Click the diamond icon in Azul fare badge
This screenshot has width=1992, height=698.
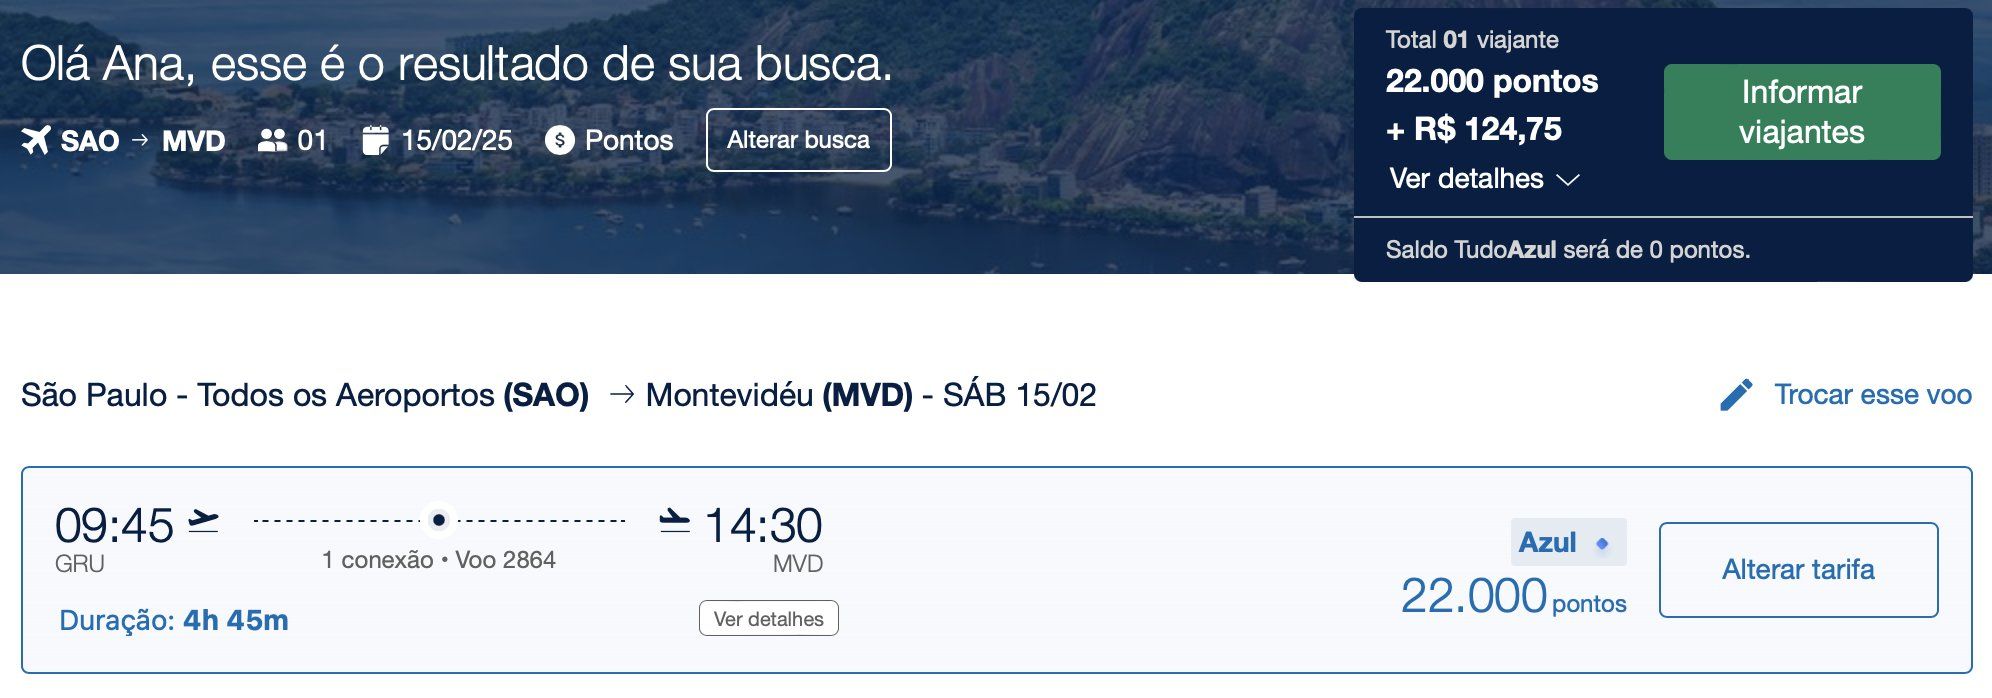coord(1602,543)
